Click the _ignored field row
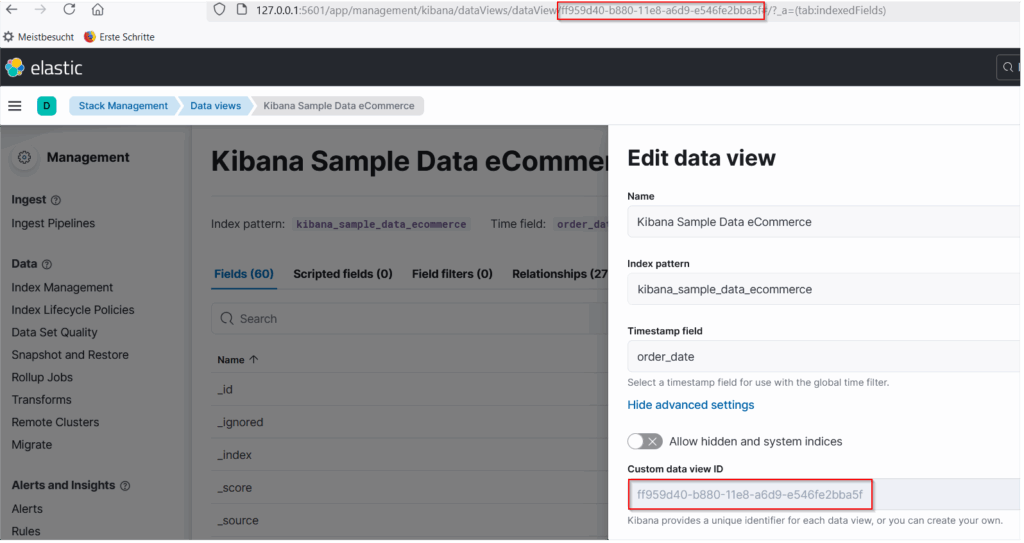Image resolution: width=1024 pixels, height=543 pixels. [x=409, y=423]
